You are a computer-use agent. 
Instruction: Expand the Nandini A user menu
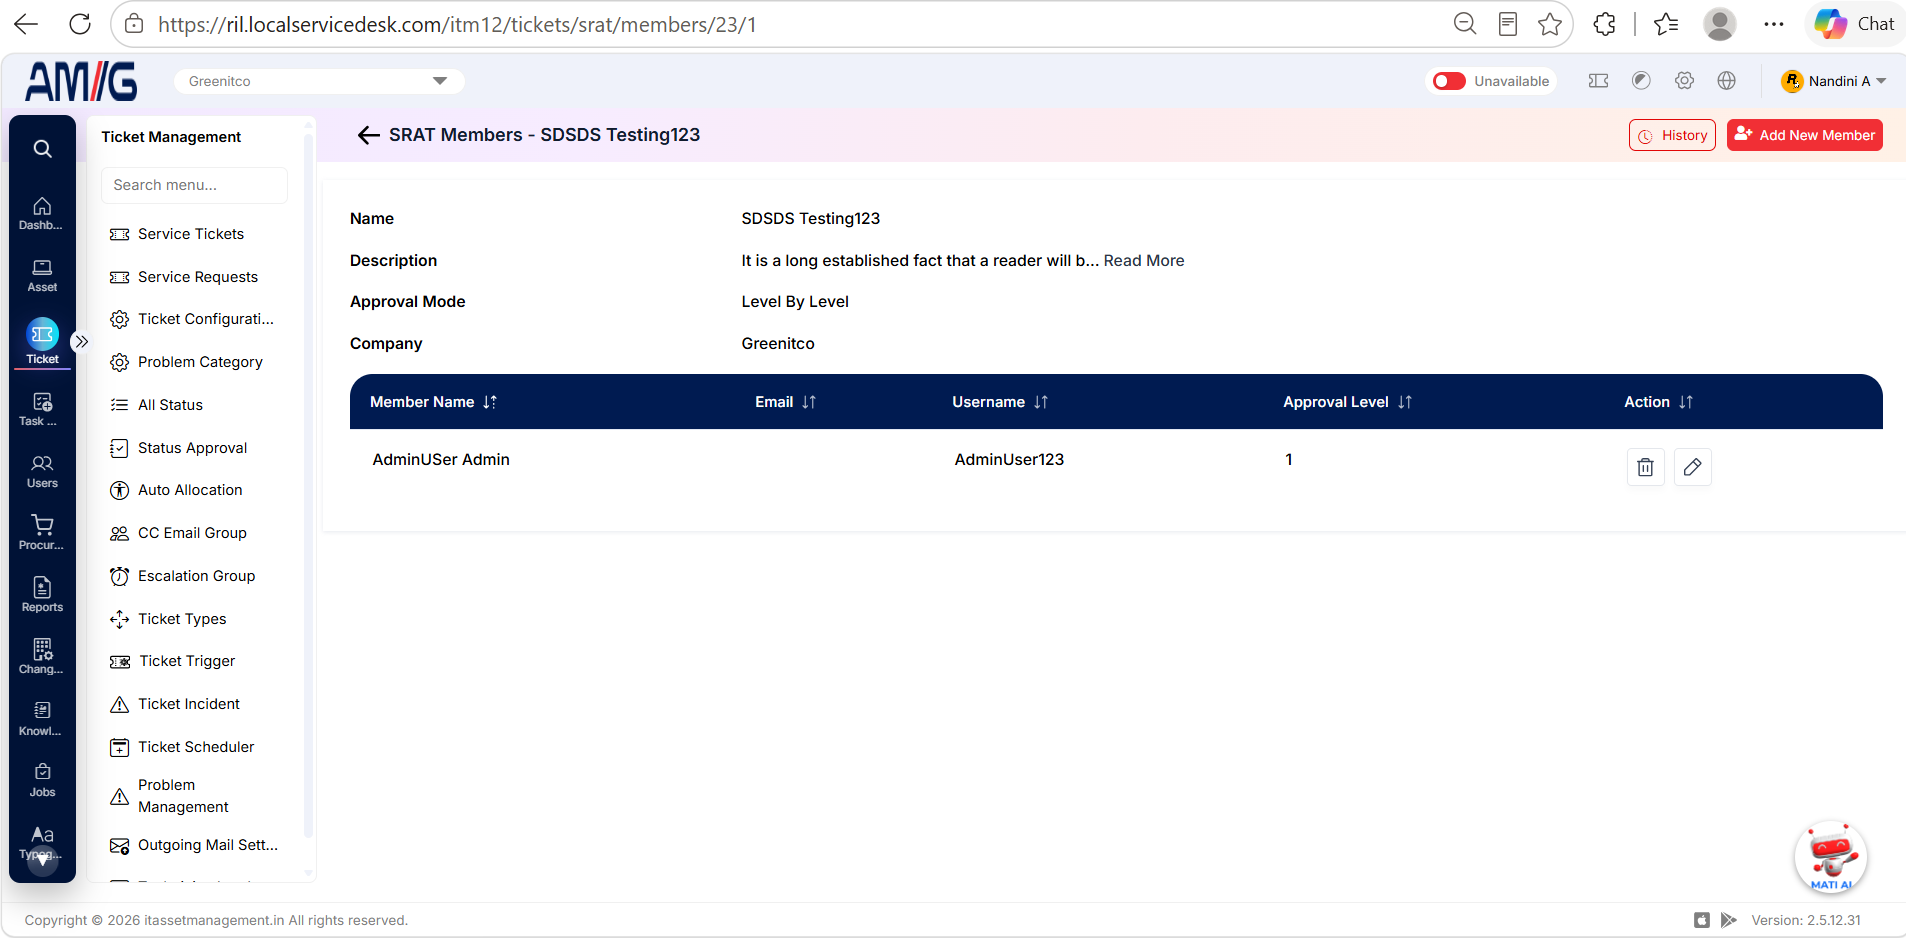[1834, 81]
